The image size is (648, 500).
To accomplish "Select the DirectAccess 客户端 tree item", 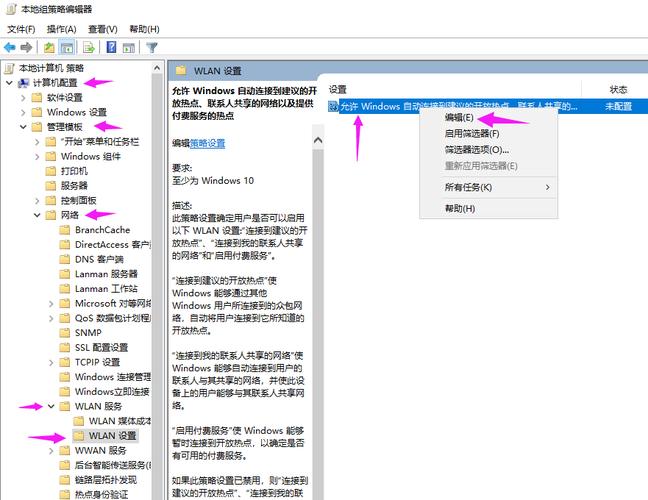I will pyautogui.click(x=113, y=244).
